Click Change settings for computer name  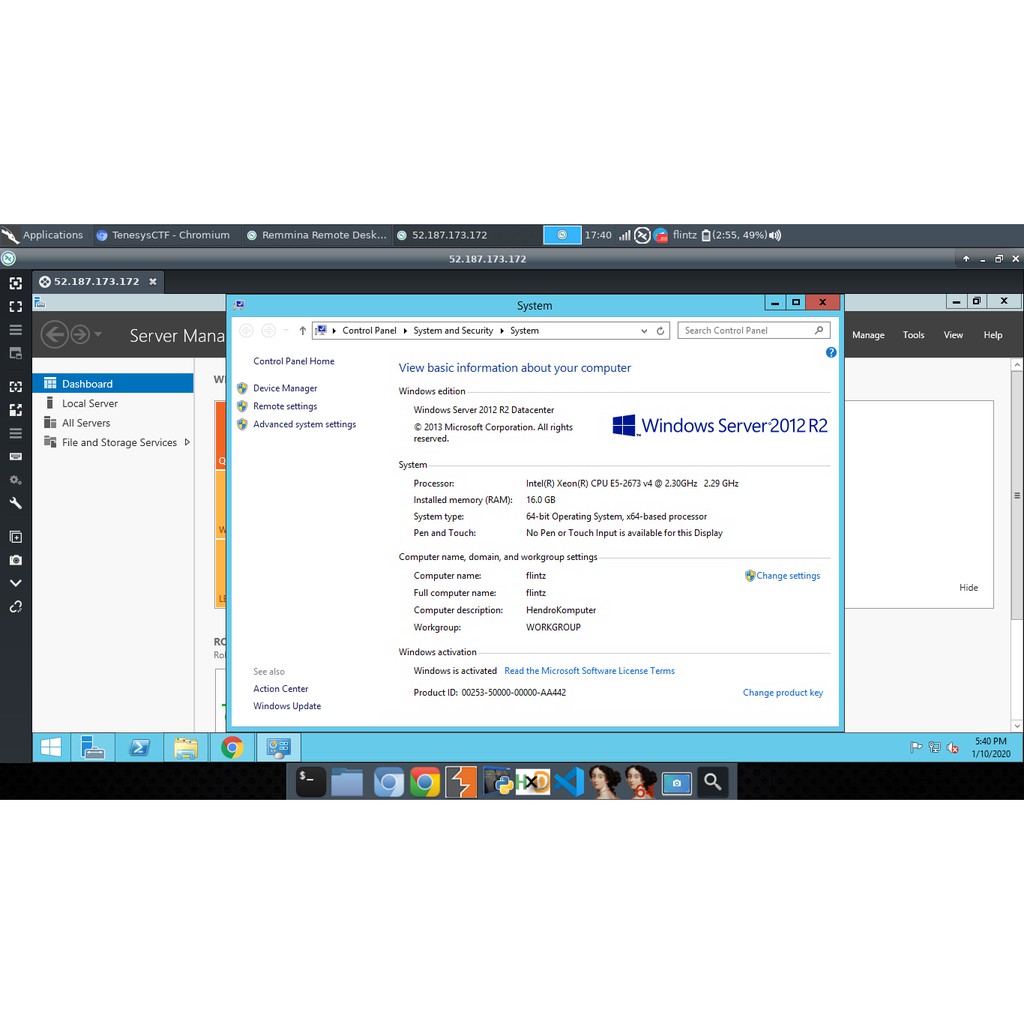pyautogui.click(x=788, y=575)
